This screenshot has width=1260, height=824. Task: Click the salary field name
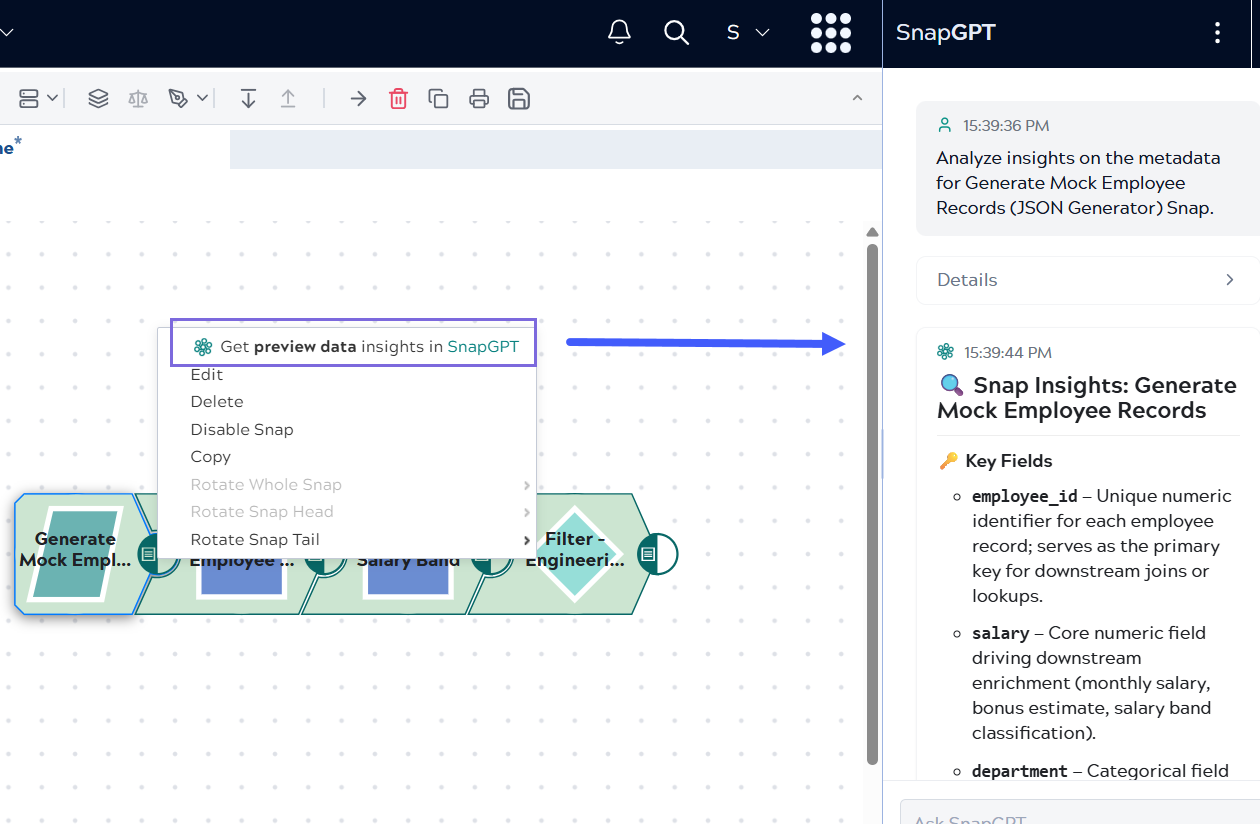coord(1000,633)
